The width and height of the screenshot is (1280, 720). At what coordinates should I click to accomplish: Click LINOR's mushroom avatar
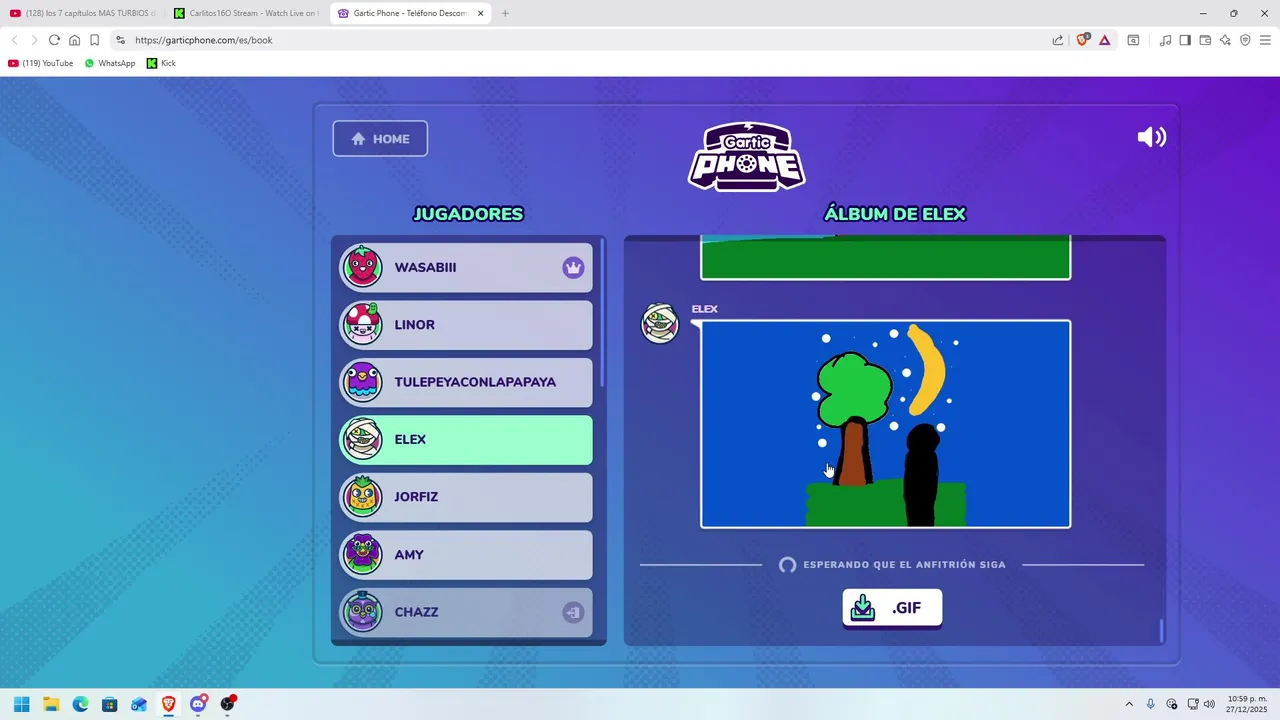click(x=362, y=324)
